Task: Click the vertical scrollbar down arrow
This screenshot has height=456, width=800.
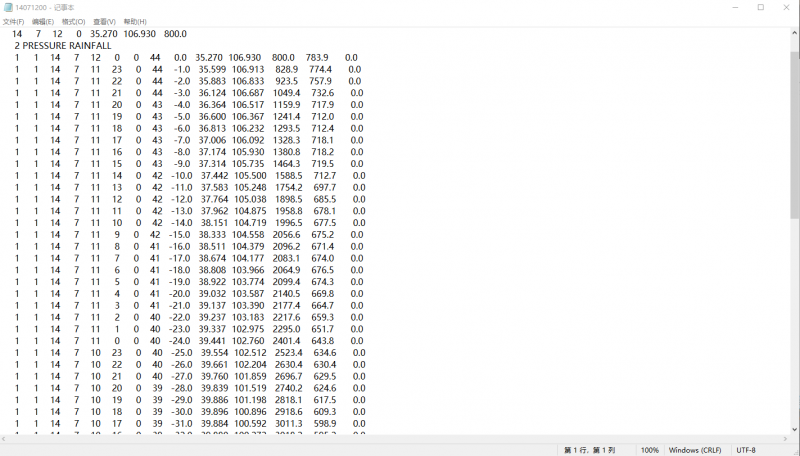Action: pos(795,428)
